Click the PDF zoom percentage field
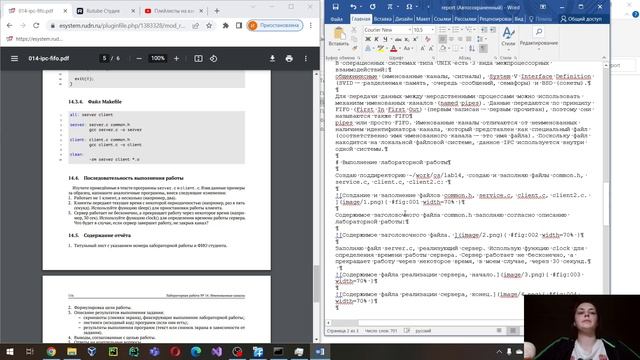The height and width of the screenshot is (360, 640). [158, 58]
